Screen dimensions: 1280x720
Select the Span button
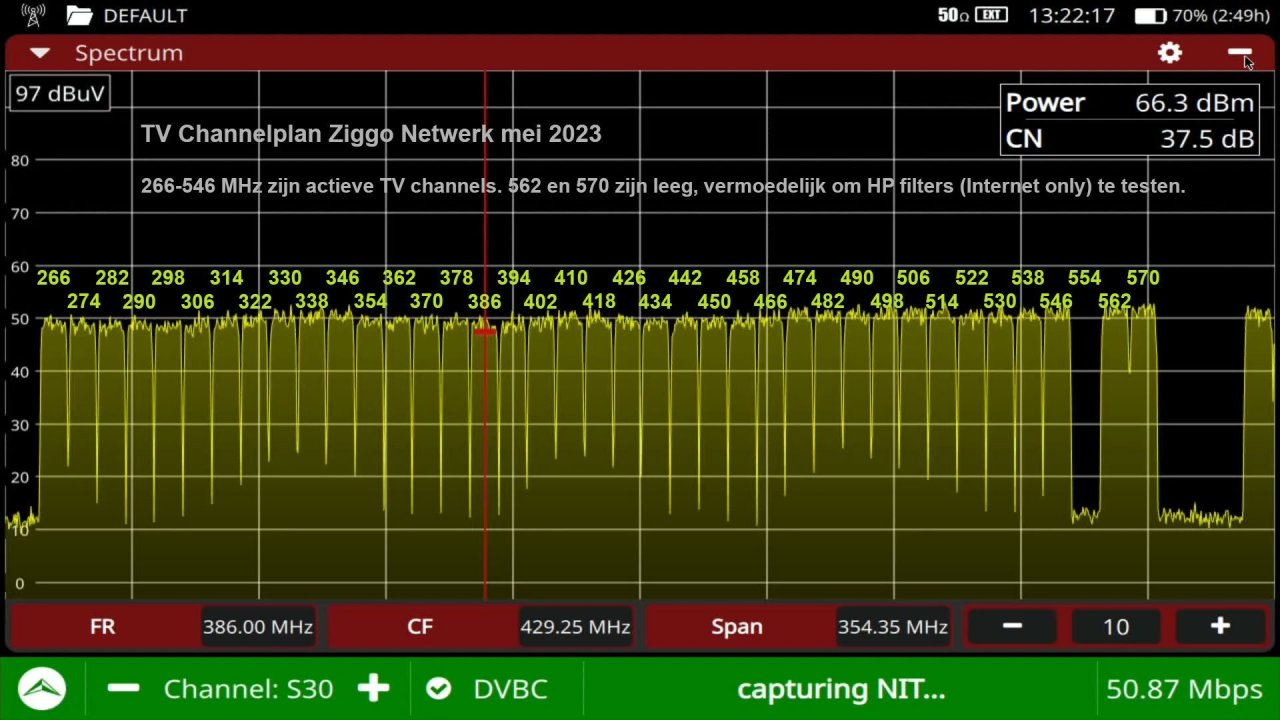(x=737, y=627)
